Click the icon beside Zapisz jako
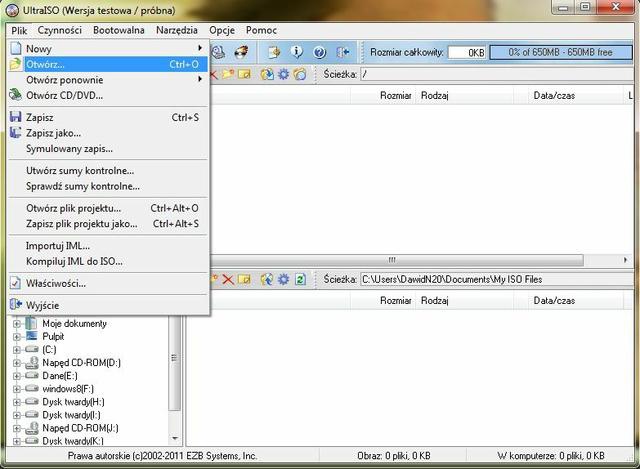Screen dimensions: 640x469 16,133
